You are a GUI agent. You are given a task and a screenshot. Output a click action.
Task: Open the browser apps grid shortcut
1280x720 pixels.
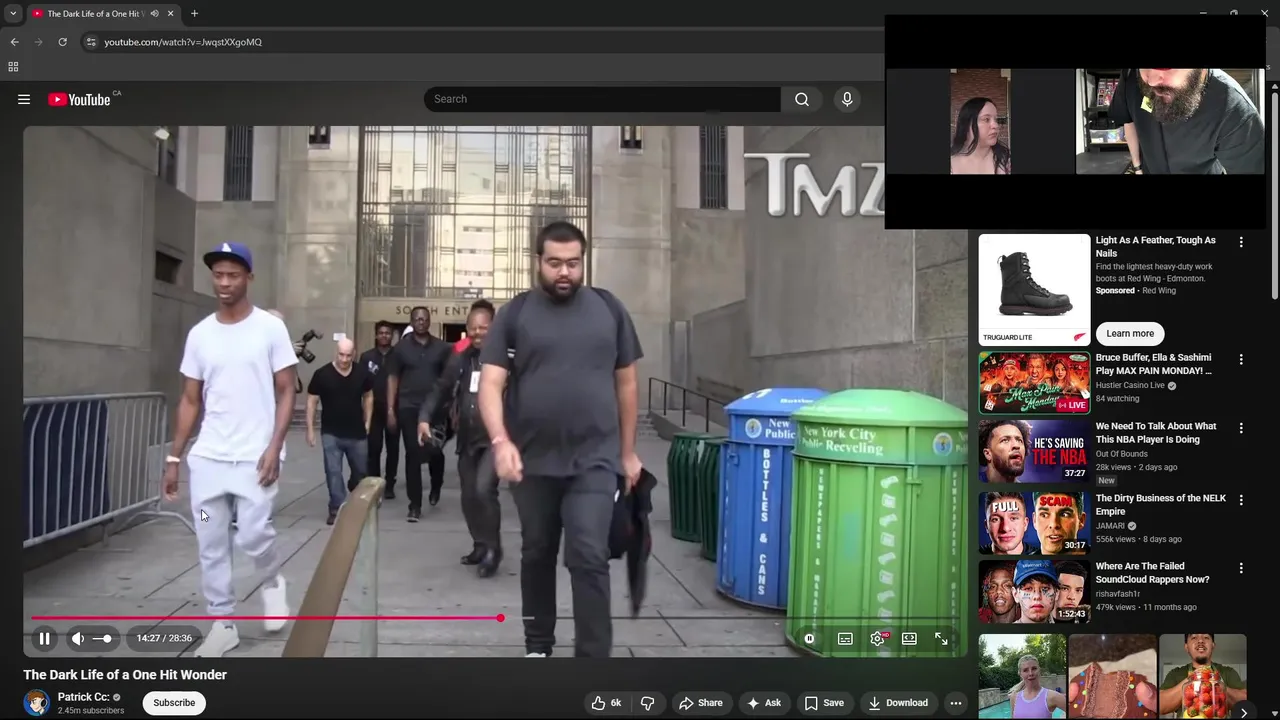click(13, 67)
